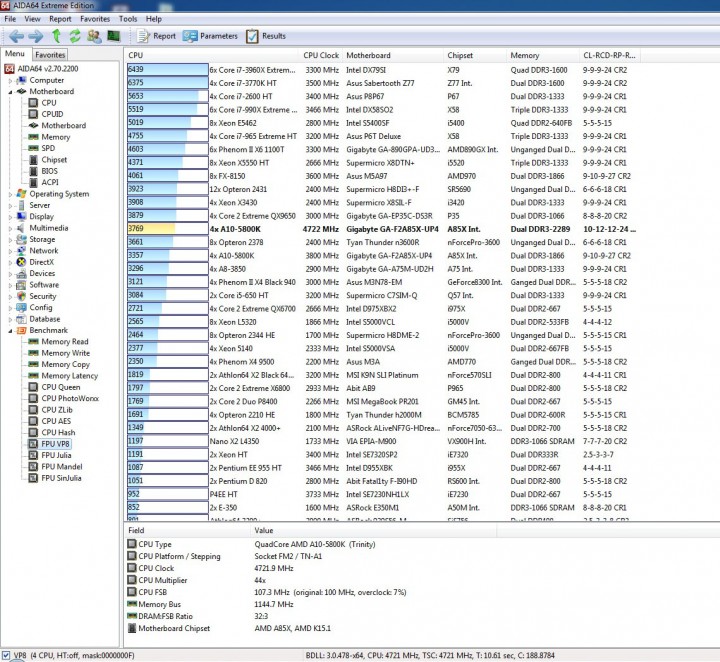
Task: Collapse the Benchmark tree node
Action: pyautogui.click(x=10, y=331)
